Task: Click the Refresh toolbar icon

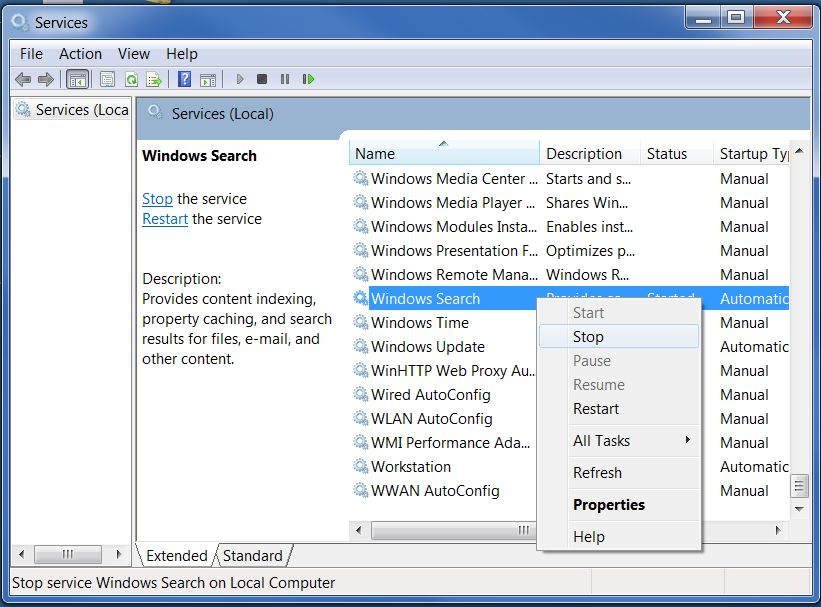Action: tap(131, 80)
